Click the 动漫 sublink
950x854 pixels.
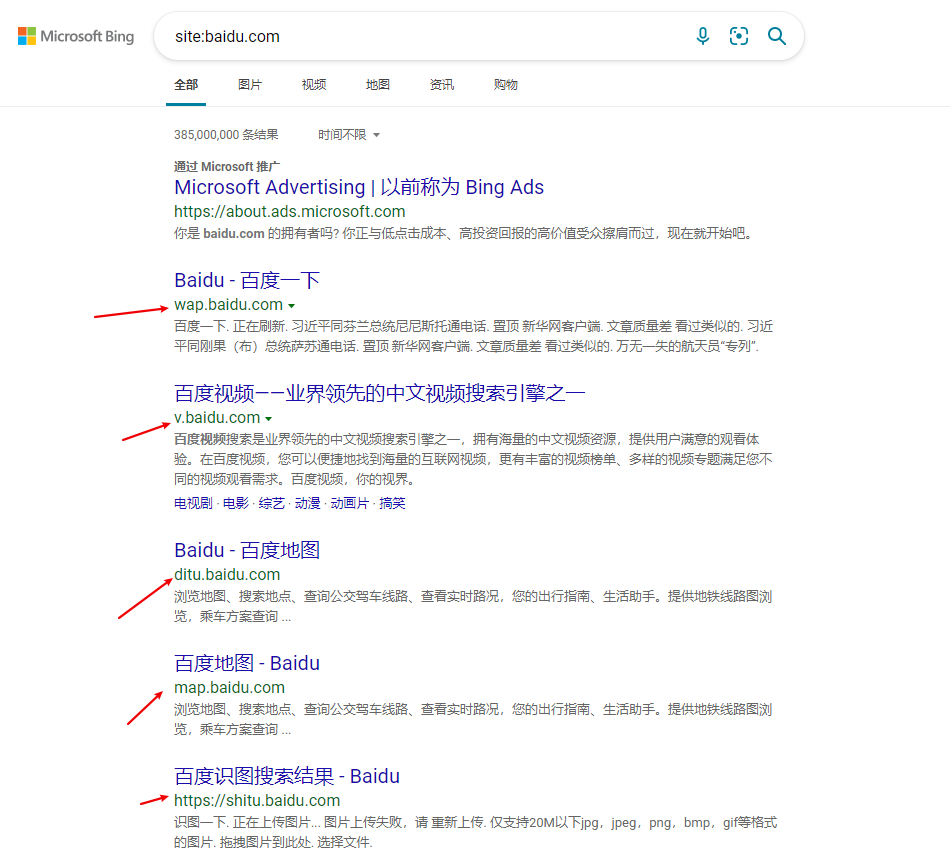tap(307, 504)
